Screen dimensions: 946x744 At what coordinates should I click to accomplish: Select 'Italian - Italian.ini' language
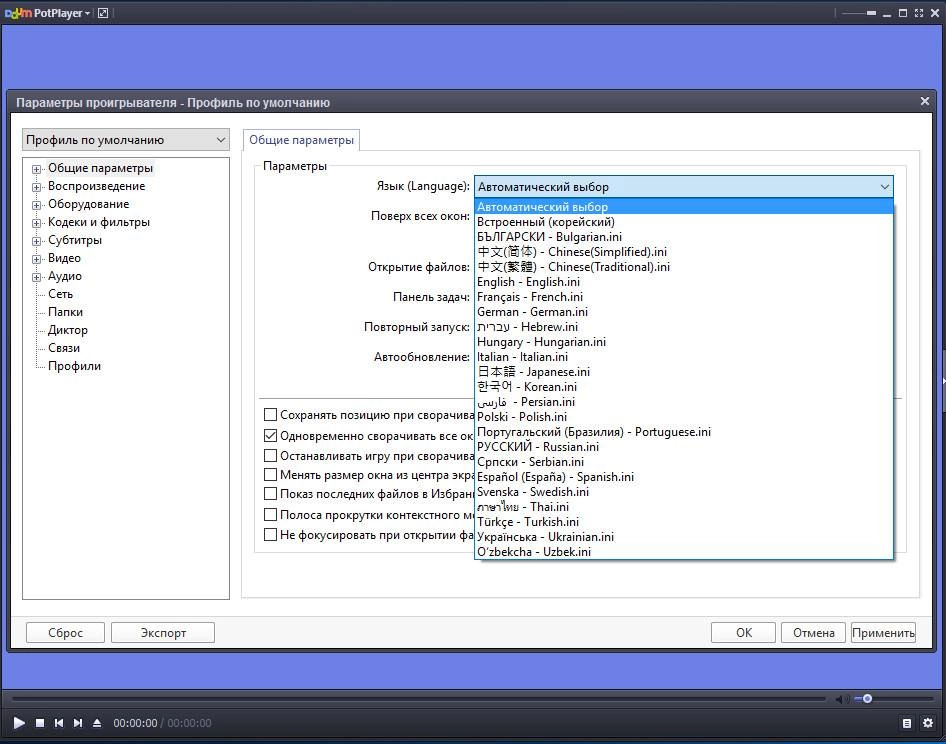(684, 357)
